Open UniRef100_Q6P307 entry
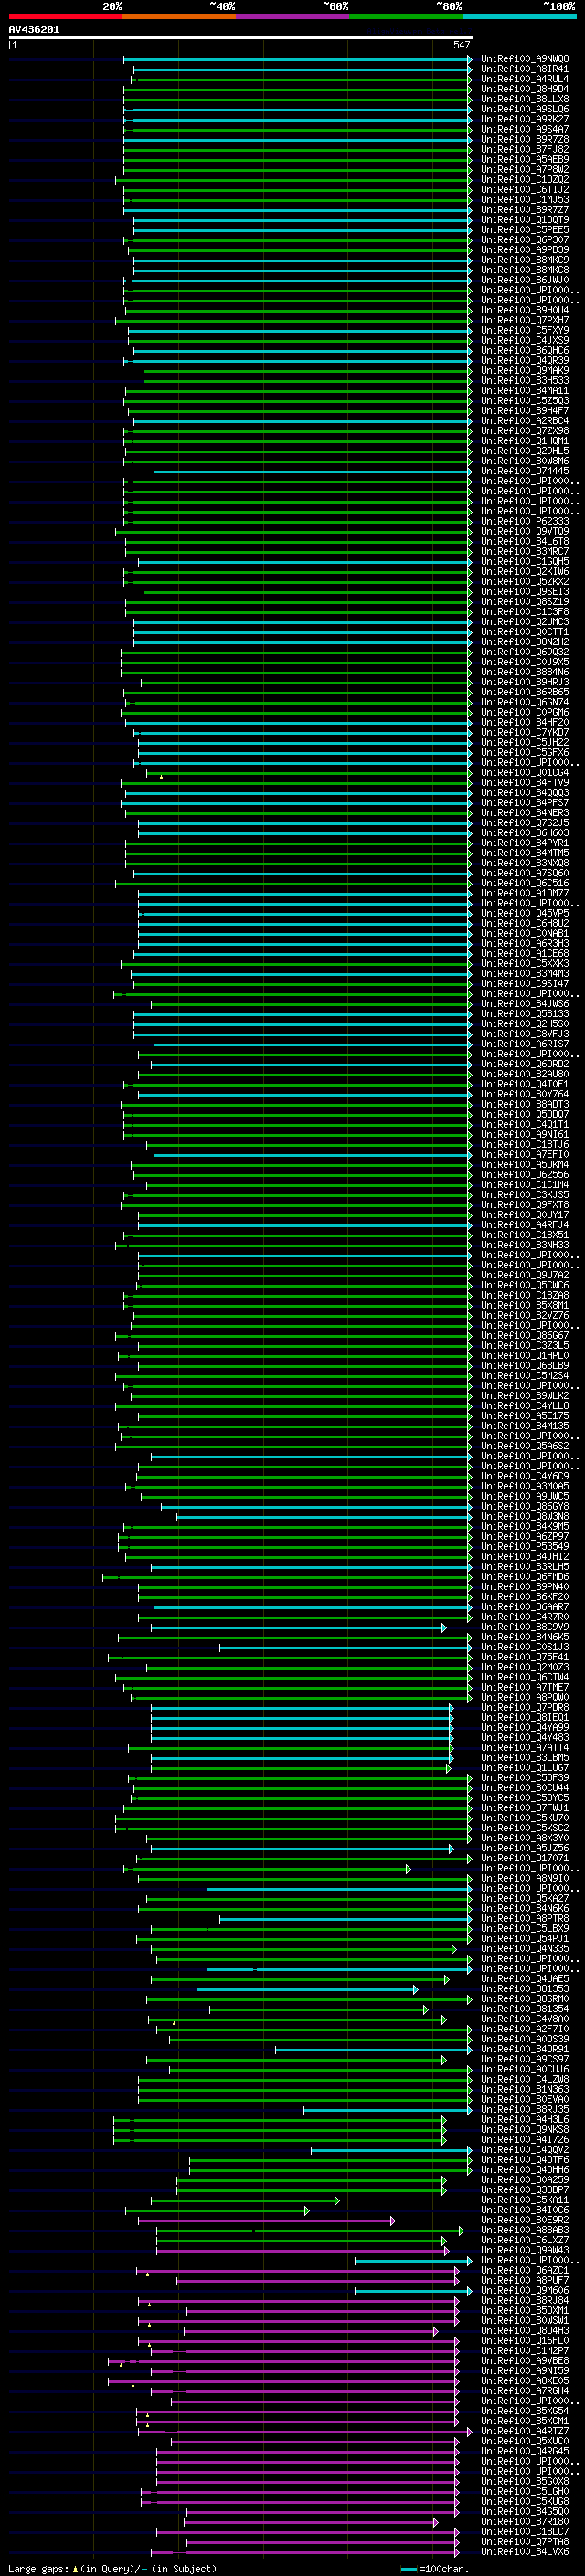Image resolution: width=585 pixels, height=2576 pixels. tap(525, 240)
